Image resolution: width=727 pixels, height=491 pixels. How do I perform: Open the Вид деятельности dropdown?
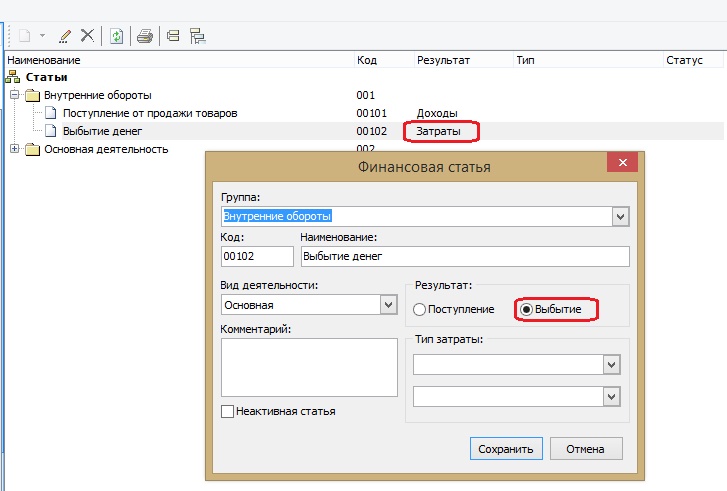tap(388, 305)
